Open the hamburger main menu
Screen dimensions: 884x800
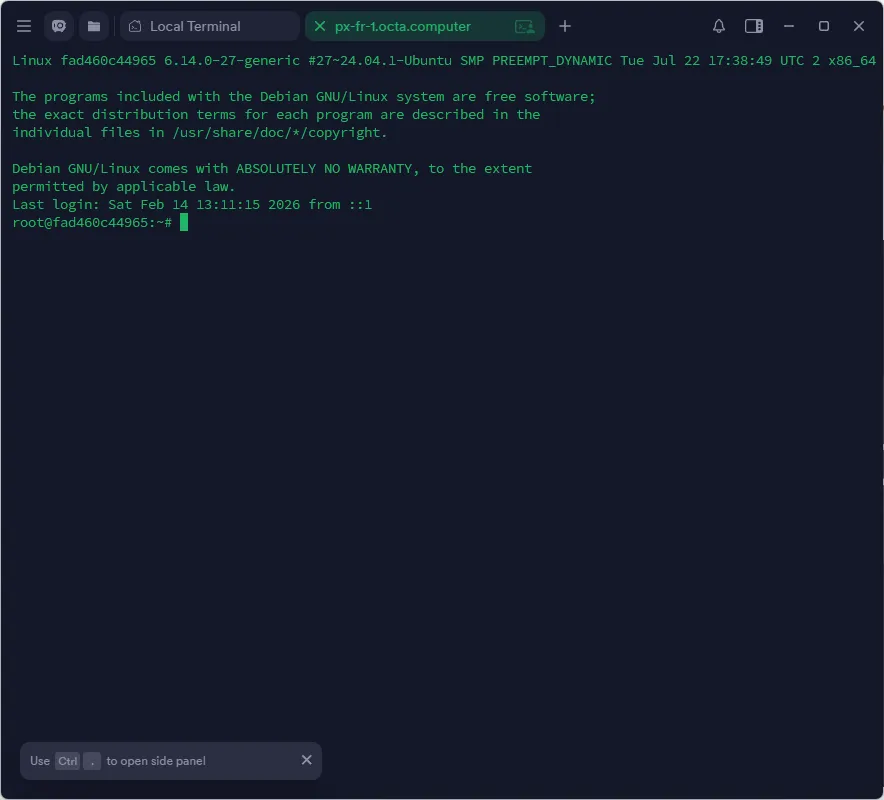(24, 26)
